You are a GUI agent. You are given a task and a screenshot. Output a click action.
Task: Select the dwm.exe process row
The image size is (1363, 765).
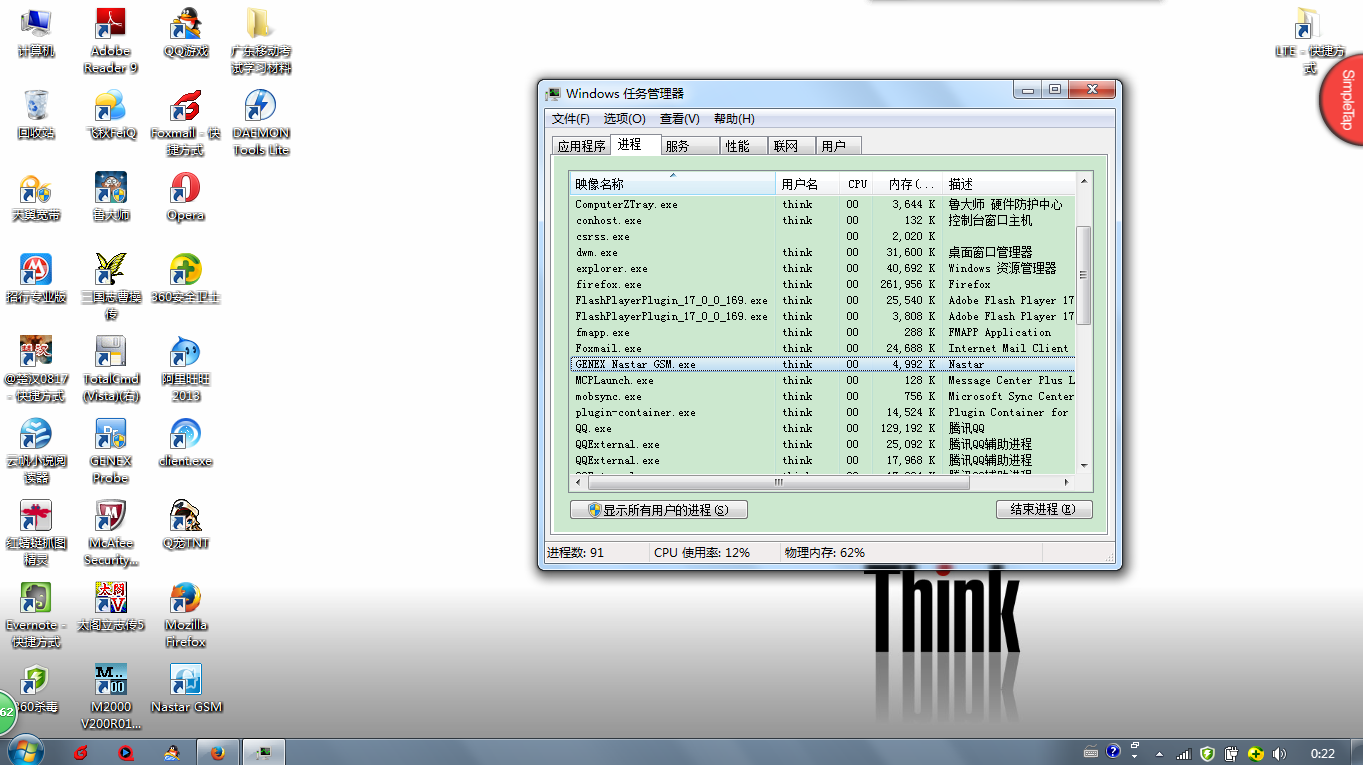(x=823, y=252)
